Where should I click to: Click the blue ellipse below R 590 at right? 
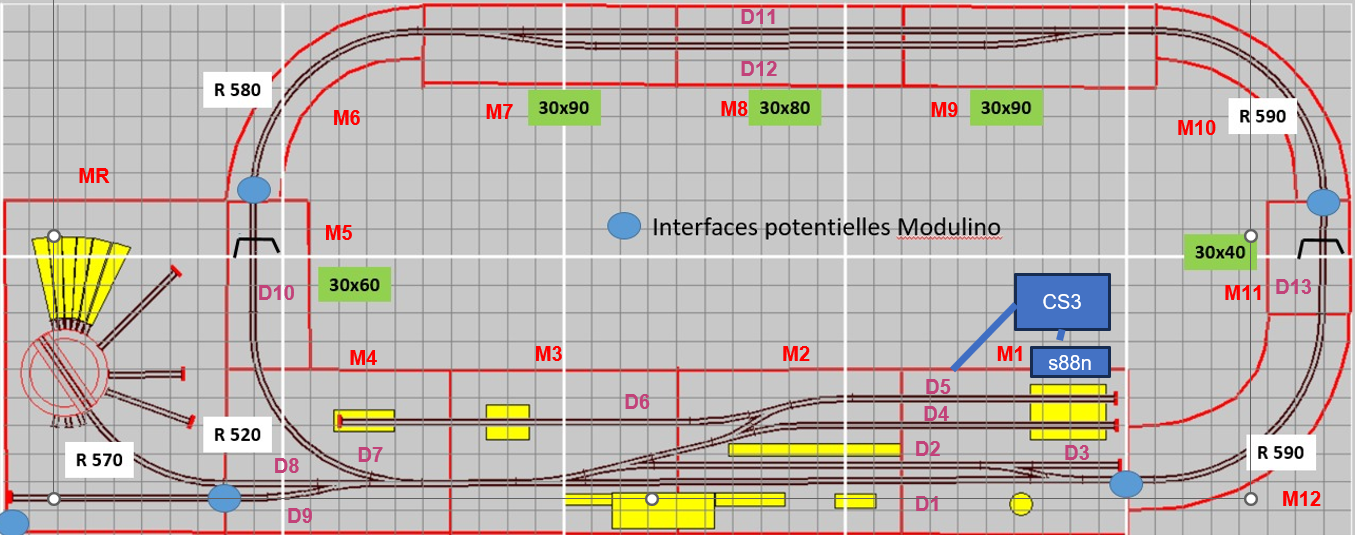[x=1323, y=202]
